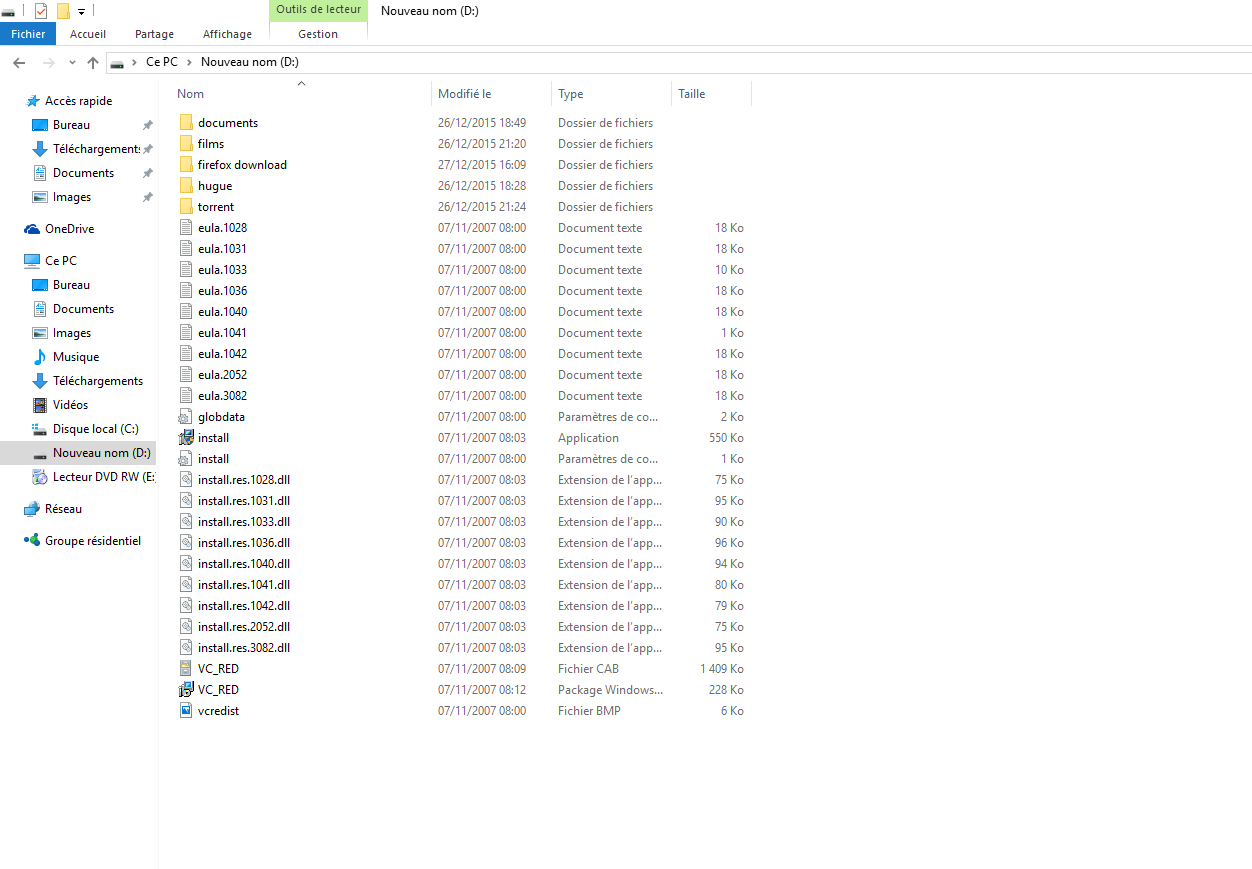Open the Fichier menu
1252x869 pixels.
28,34
